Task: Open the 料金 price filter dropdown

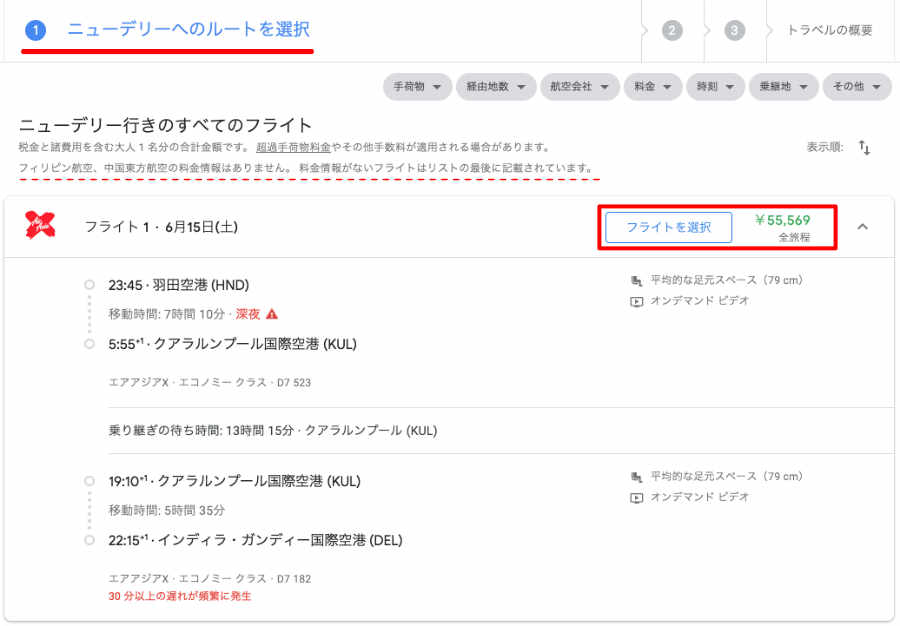Action: [653, 87]
